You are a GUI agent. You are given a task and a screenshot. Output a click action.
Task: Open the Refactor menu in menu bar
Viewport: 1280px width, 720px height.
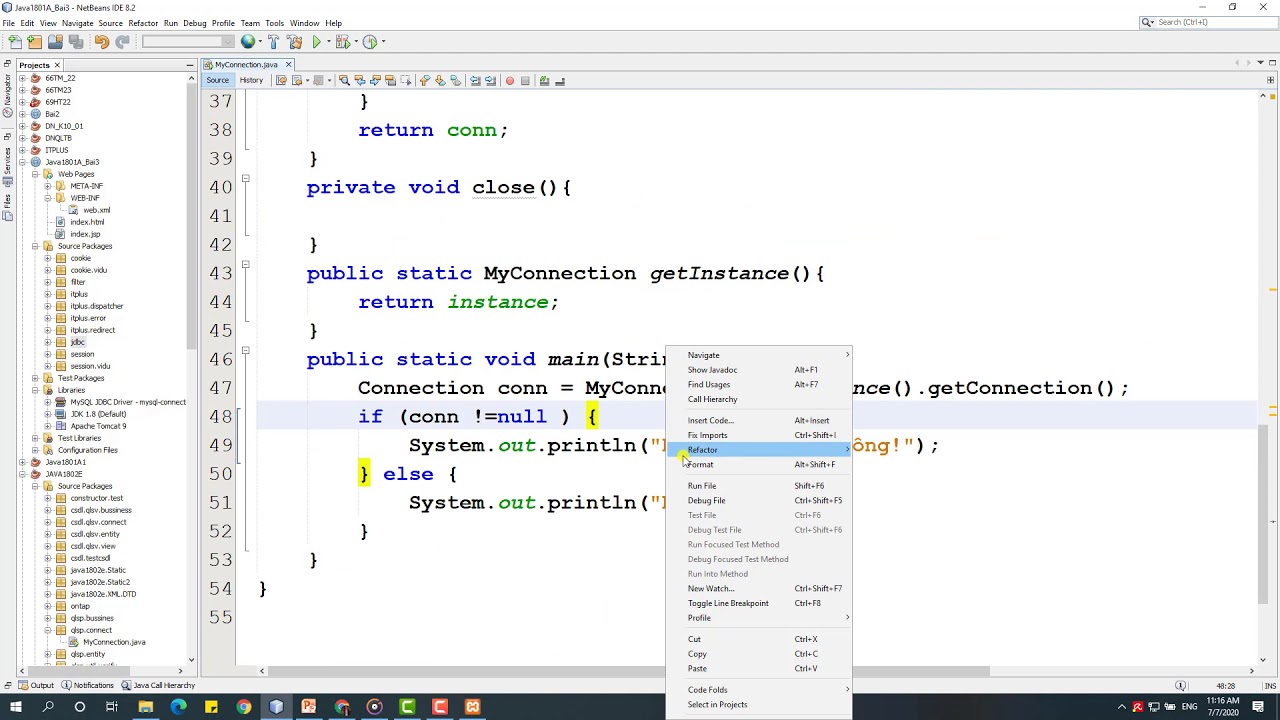tap(143, 23)
